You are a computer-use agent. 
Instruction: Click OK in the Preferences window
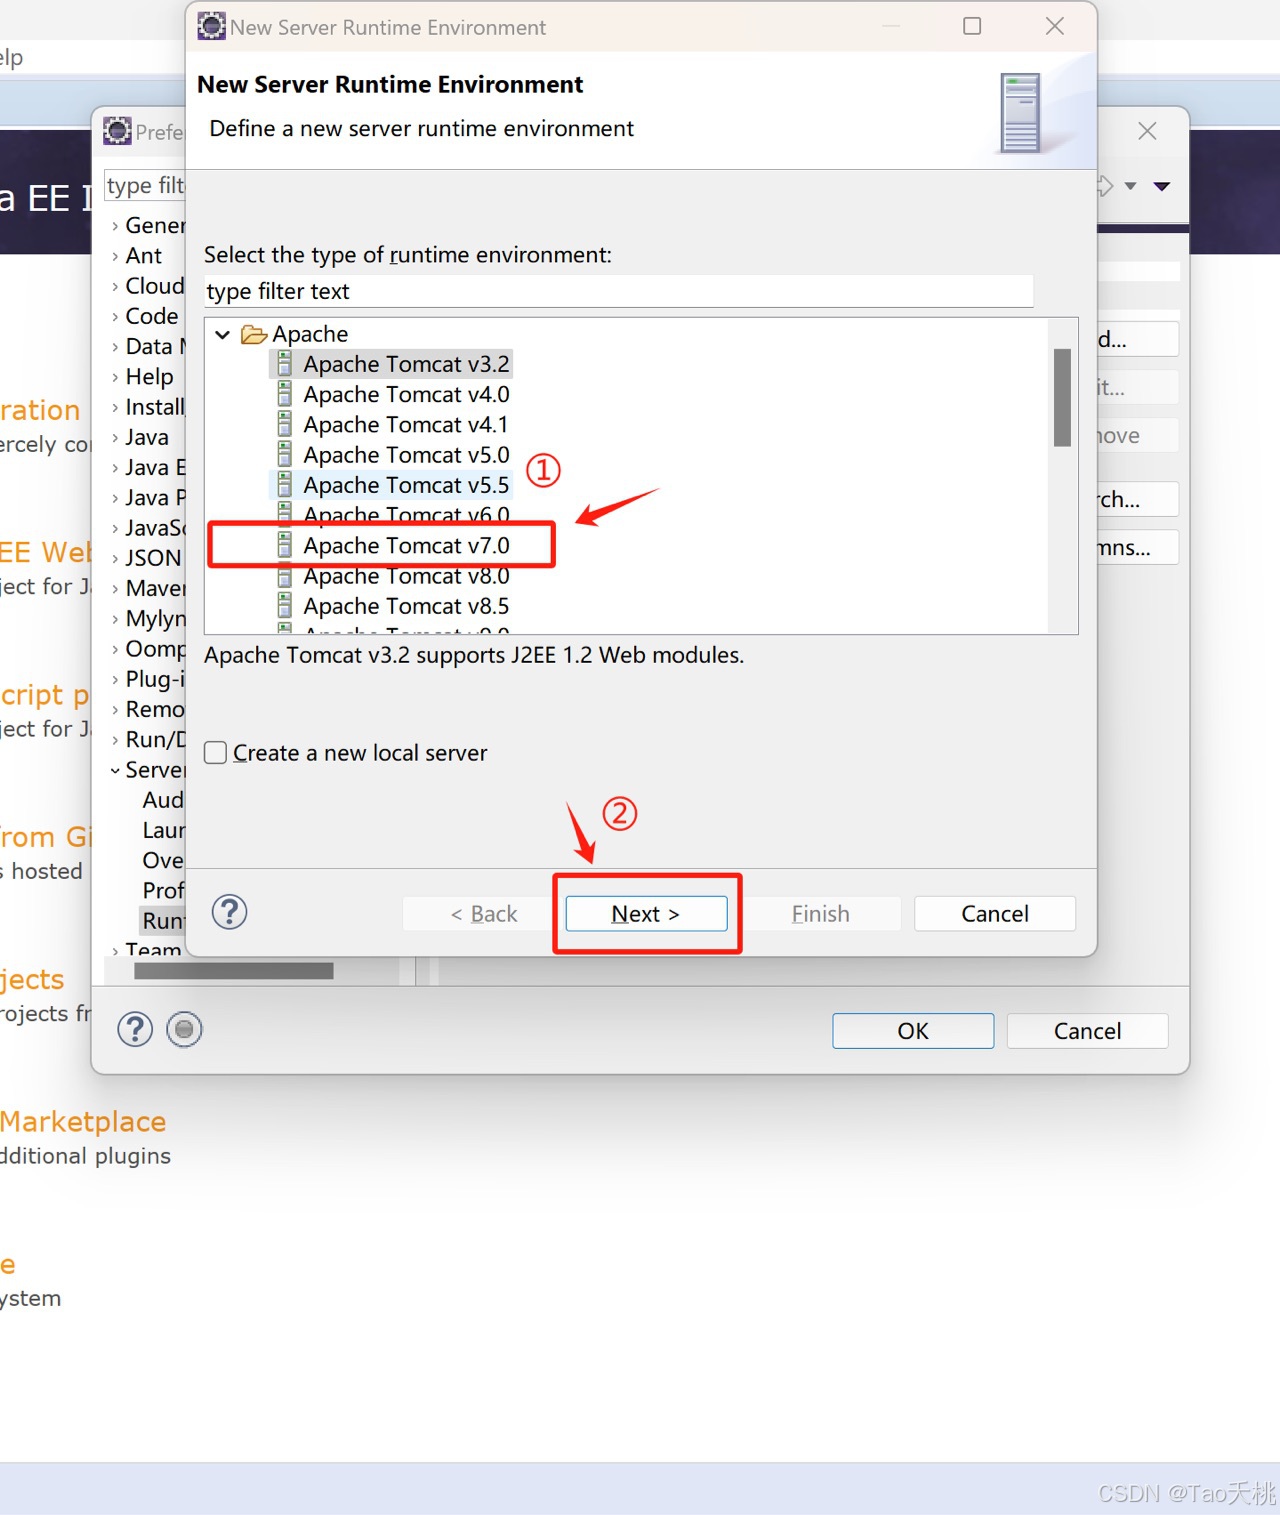pyautogui.click(x=913, y=1031)
